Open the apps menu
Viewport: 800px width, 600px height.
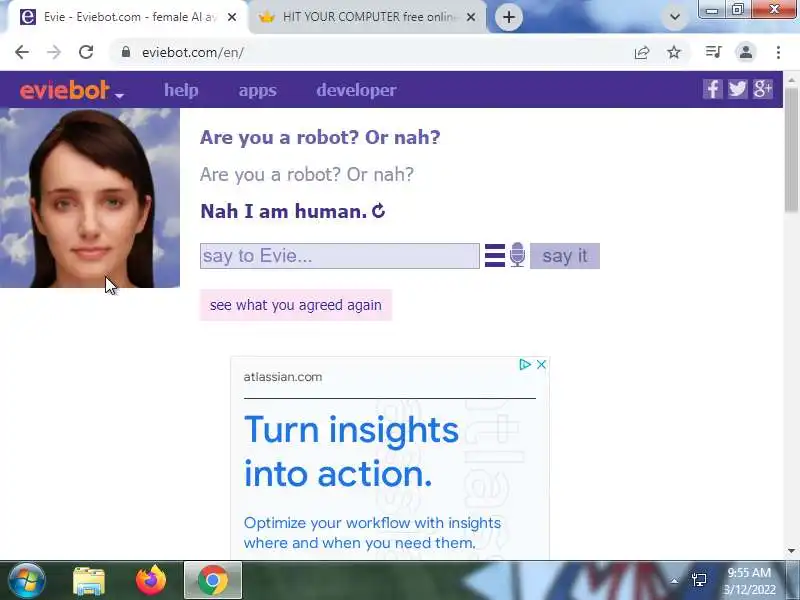(258, 91)
